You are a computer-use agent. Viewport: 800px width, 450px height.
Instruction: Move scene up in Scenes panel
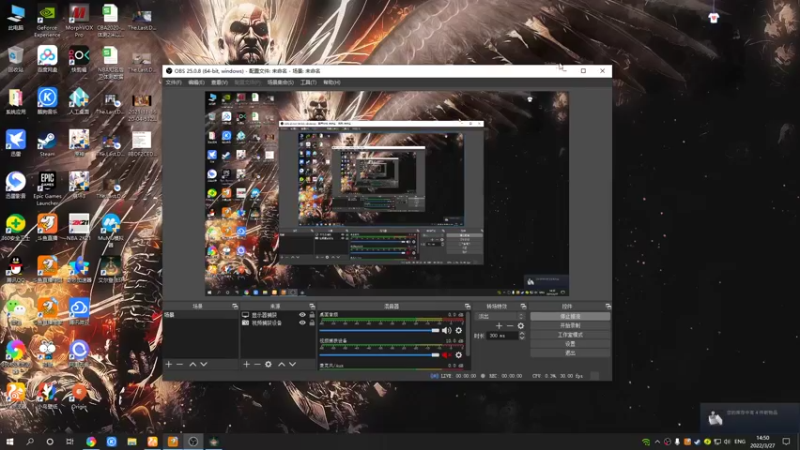point(193,364)
